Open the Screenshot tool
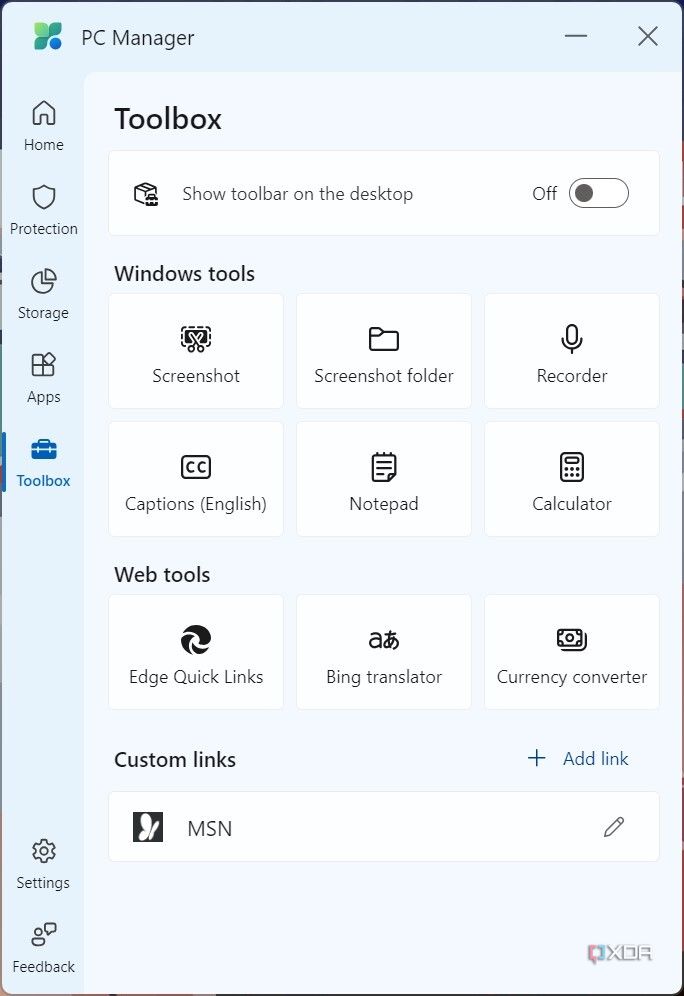684x996 pixels. (196, 351)
